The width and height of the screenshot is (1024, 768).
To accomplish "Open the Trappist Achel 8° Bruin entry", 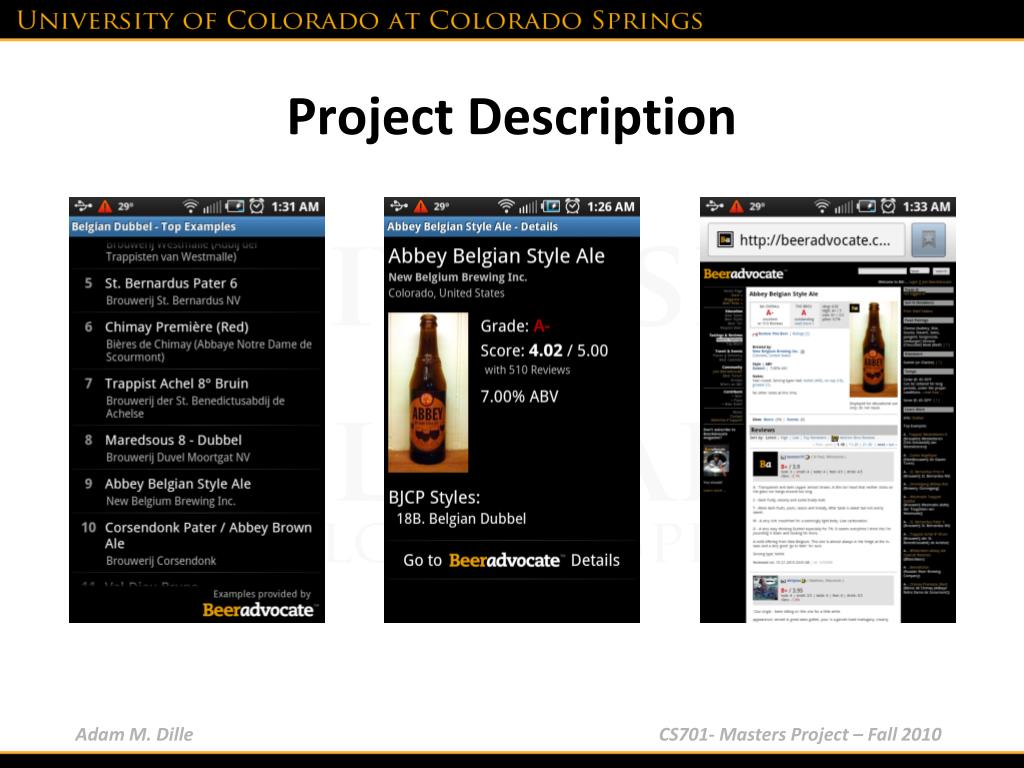I will pos(197,398).
